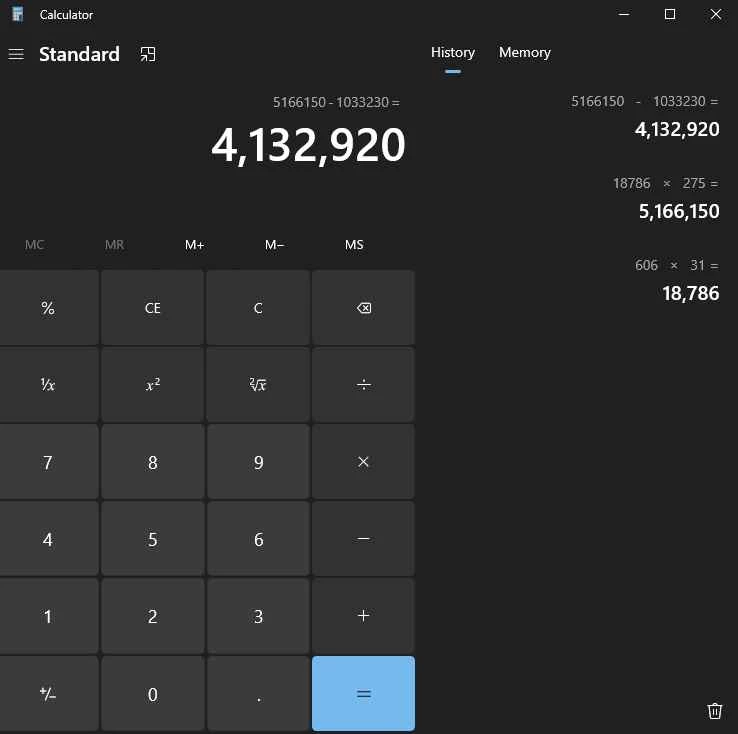Click the MS memory store button
The width and height of the screenshot is (738, 734).
point(354,245)
